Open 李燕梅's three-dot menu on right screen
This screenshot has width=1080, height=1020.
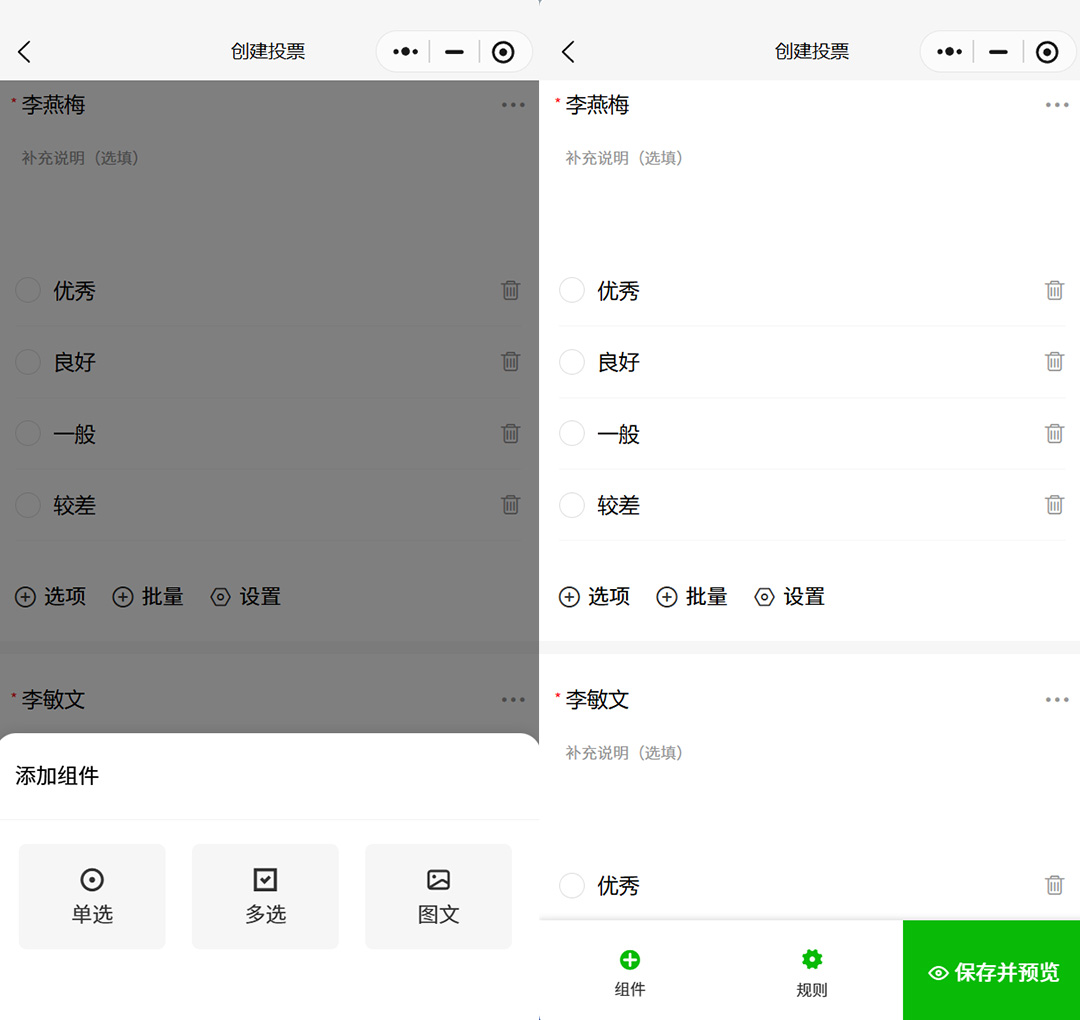pos(1057,105)
